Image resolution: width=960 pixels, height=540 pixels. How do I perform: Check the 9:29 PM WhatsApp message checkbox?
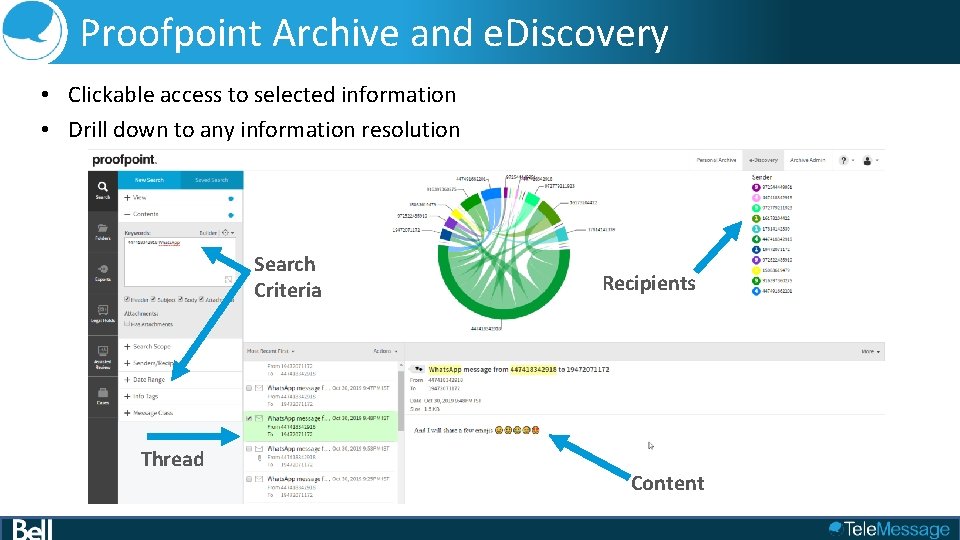[x=249, y=479]
